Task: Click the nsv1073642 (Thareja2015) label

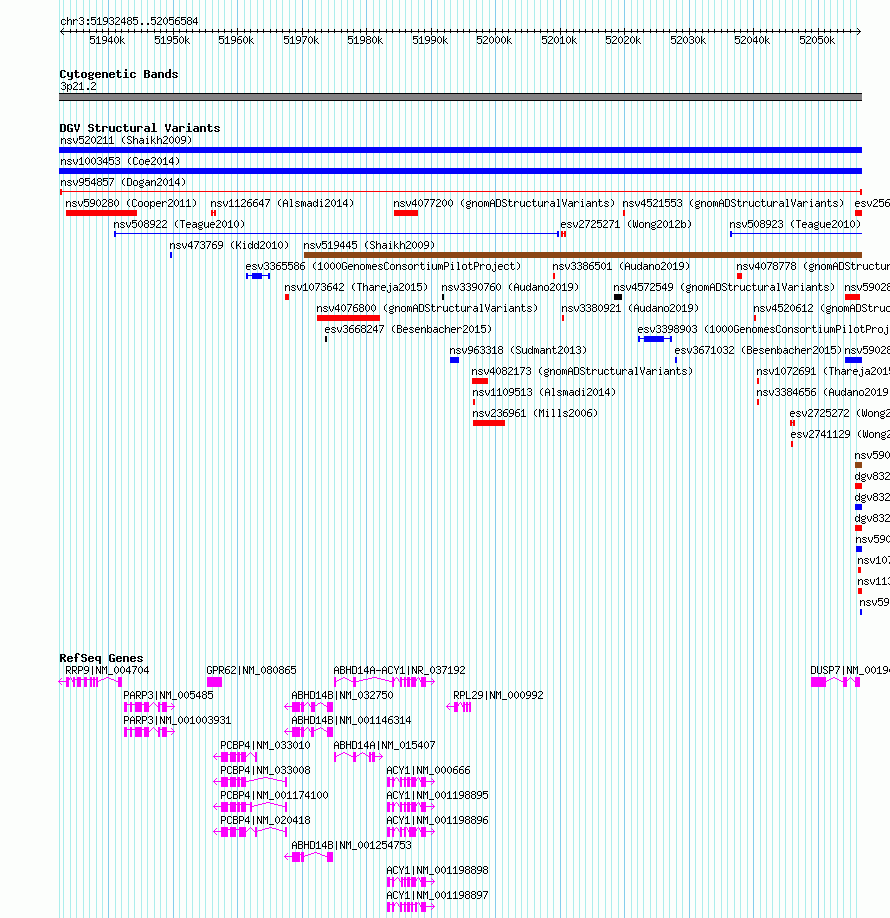Action: (356, 288)
